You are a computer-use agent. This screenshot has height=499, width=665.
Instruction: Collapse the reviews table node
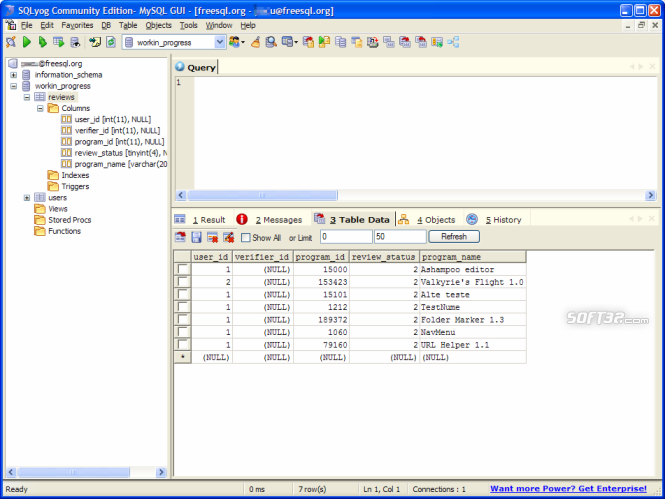point(27,97)
